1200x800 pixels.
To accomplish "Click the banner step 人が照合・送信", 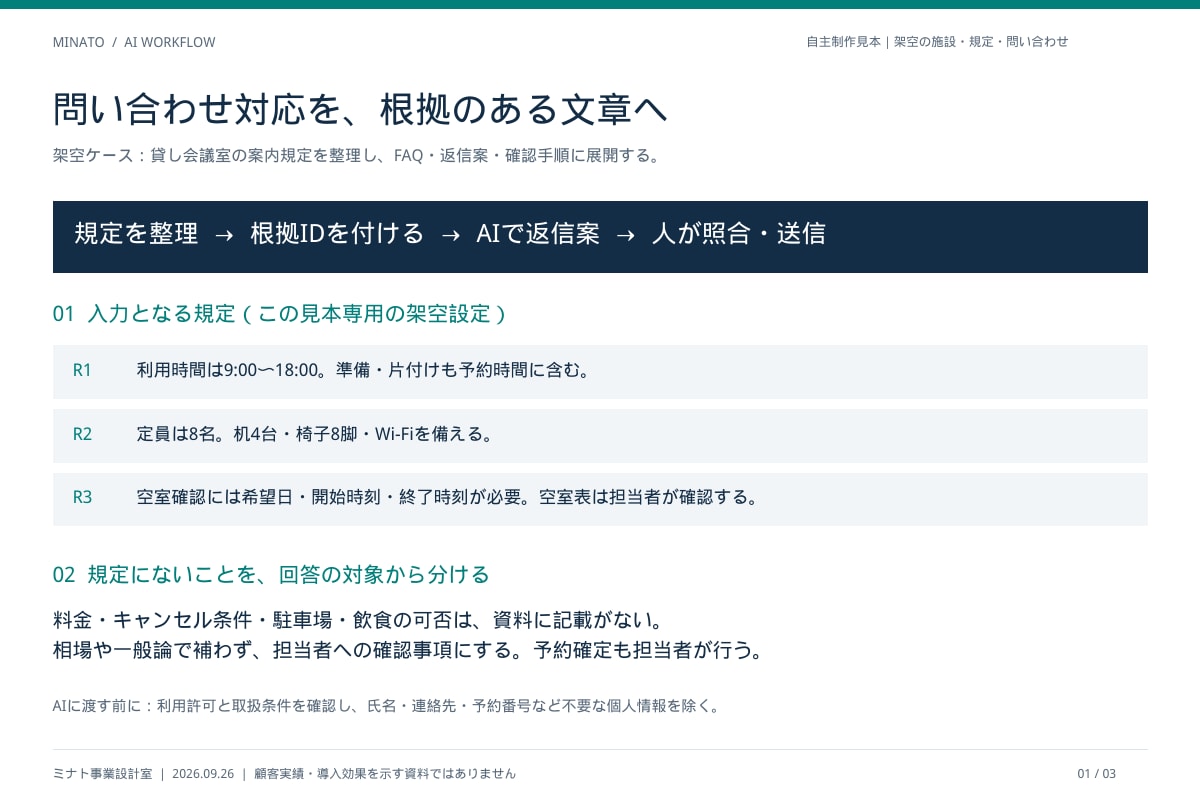I will (x=738, y=234).
